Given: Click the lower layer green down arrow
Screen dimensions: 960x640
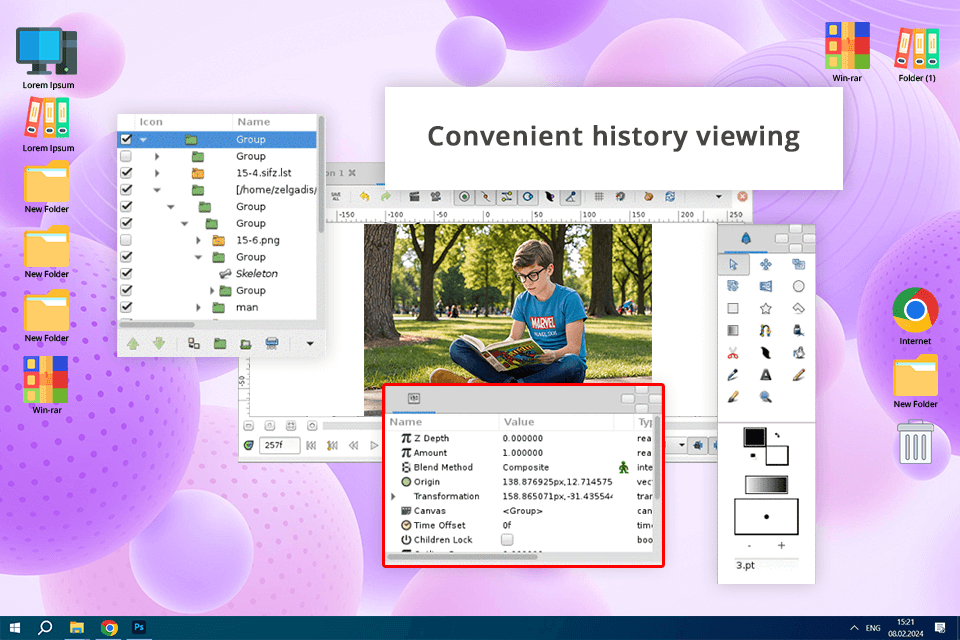Looking at the screenshot, I should pyautogui.click(x=157, y=343).
